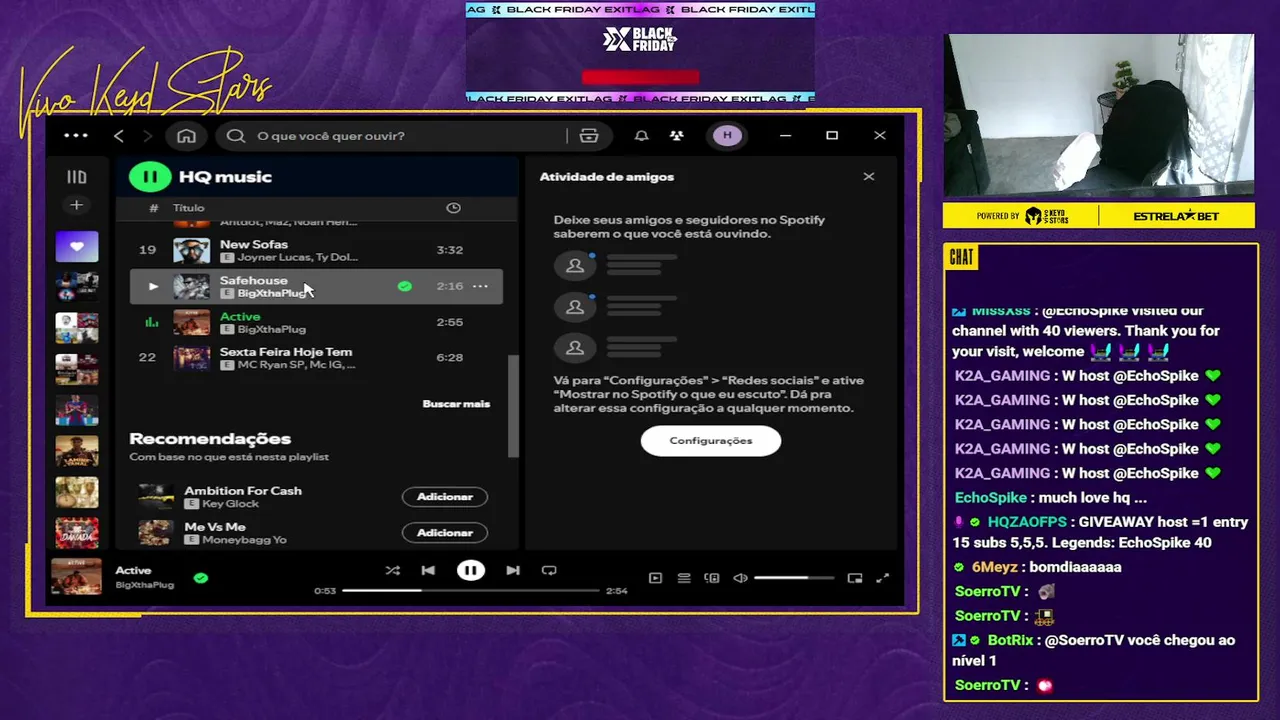This screenshot has width=1280, height=720.
Task: Enter full screen mode
Action: pyautogui.click(x=883, y=578)
